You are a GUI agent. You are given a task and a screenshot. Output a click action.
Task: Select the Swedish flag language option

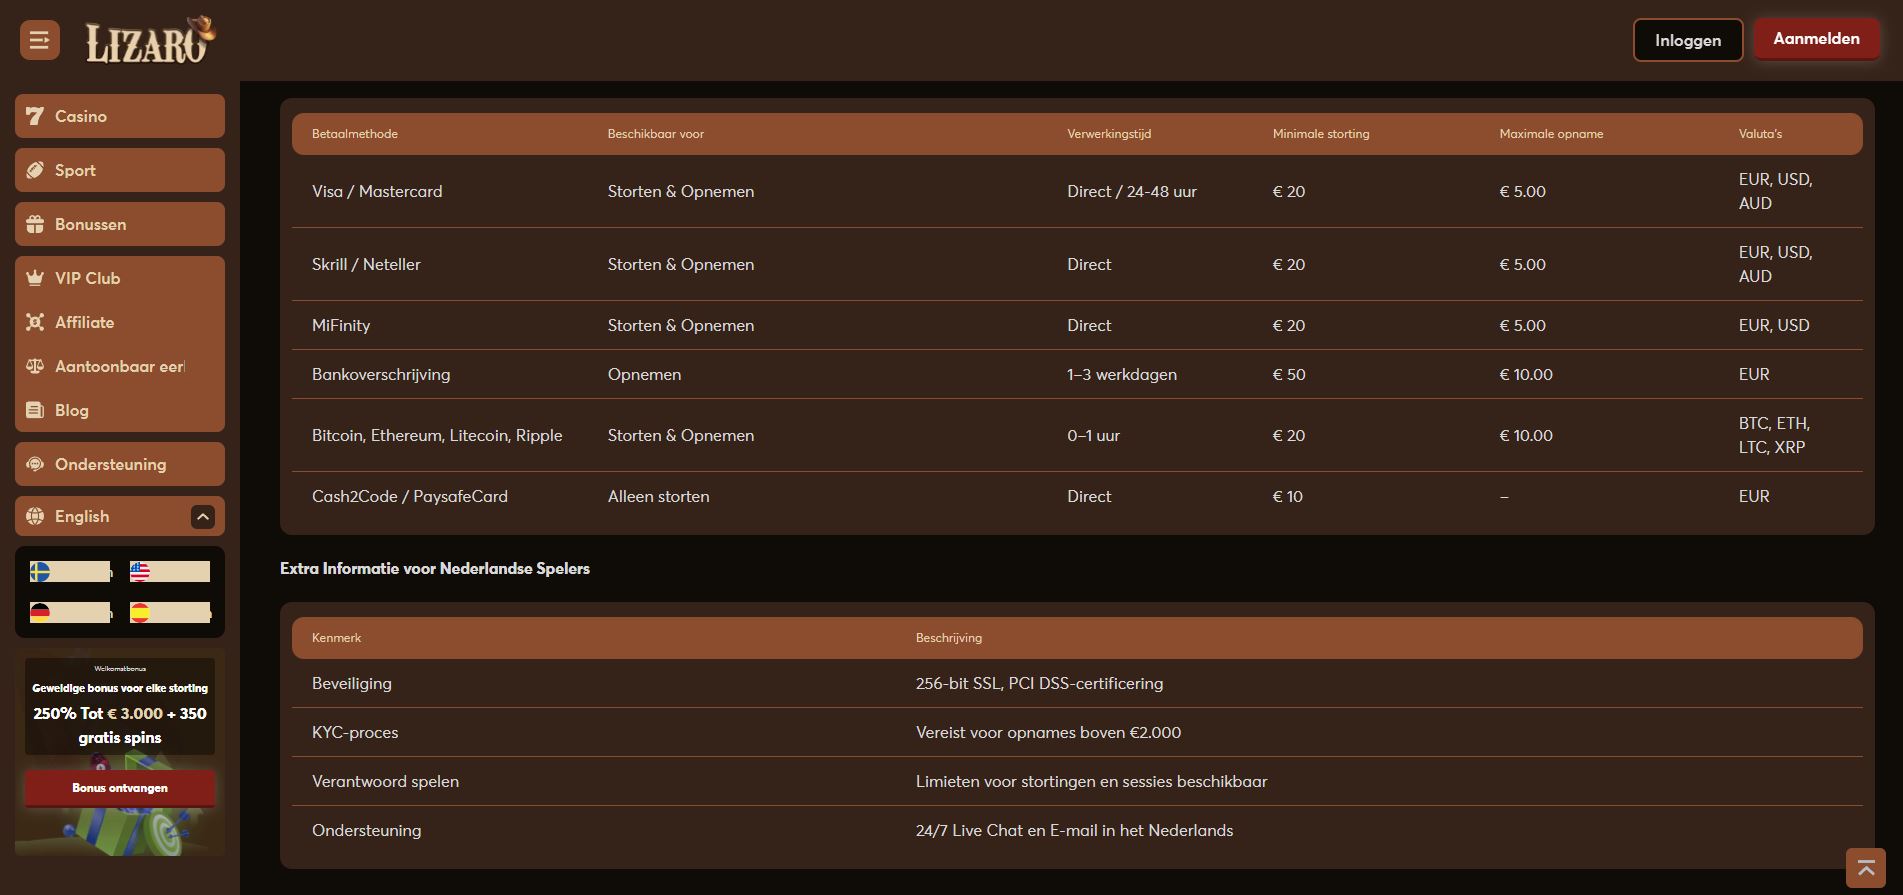(70, 572)
